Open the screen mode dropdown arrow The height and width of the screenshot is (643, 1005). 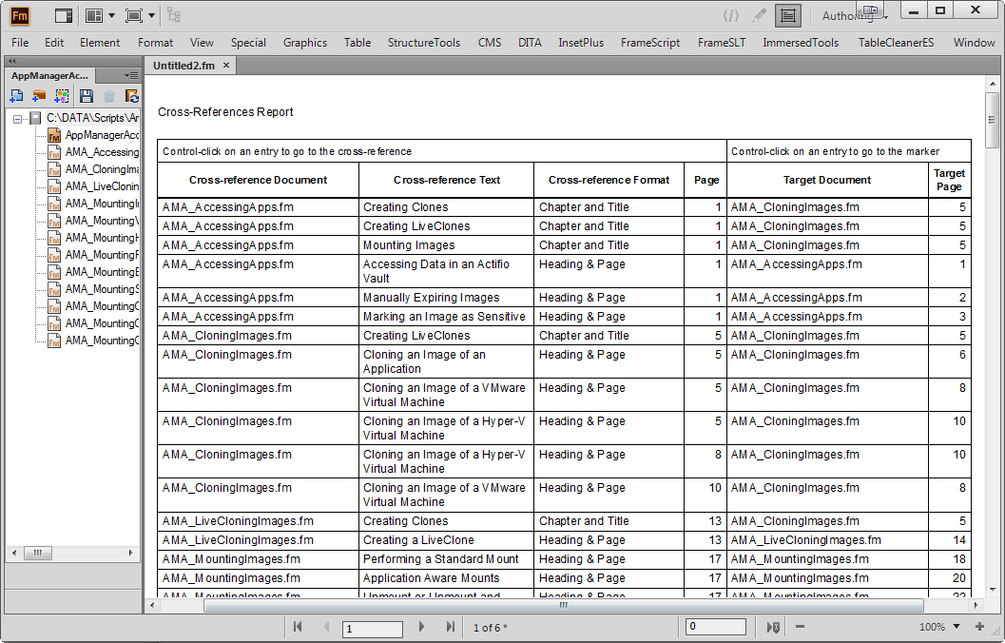[x=151, y=16]
